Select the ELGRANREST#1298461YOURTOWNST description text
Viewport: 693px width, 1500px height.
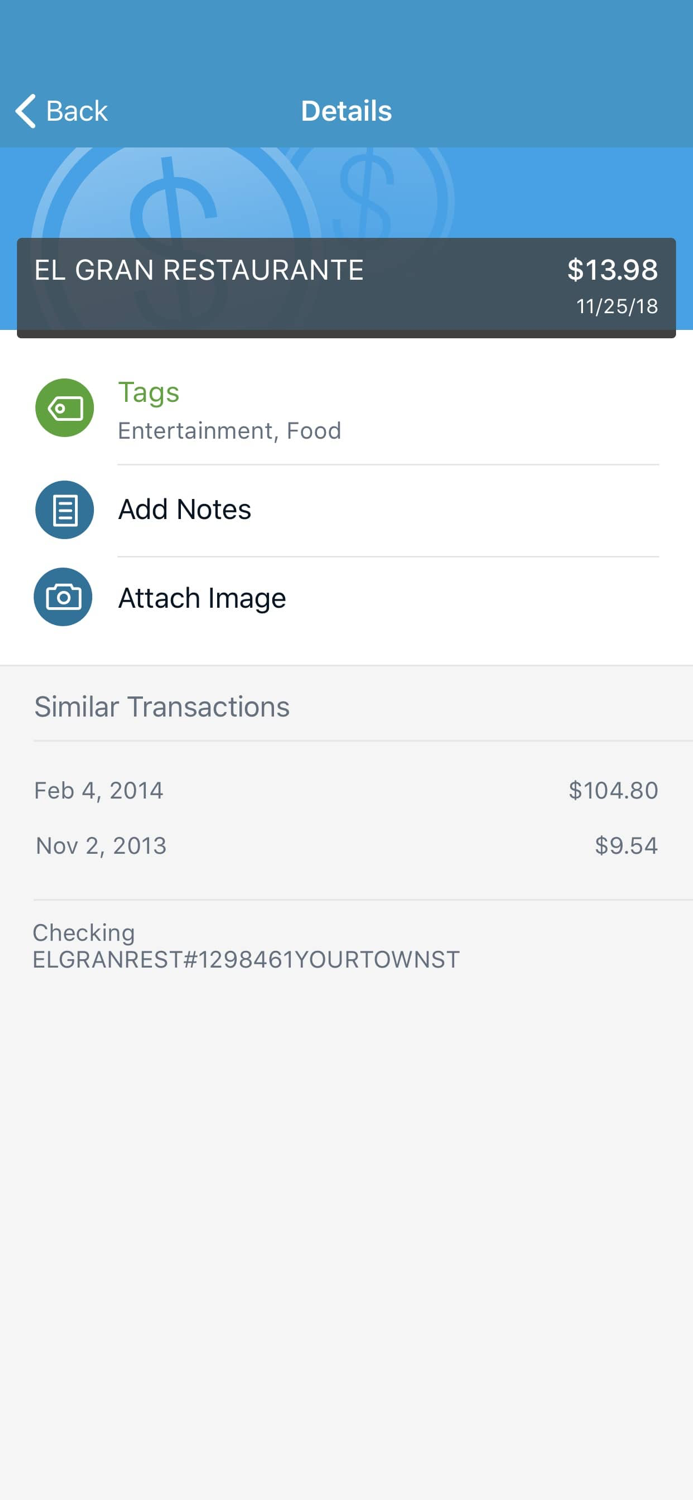pos(246,960)
